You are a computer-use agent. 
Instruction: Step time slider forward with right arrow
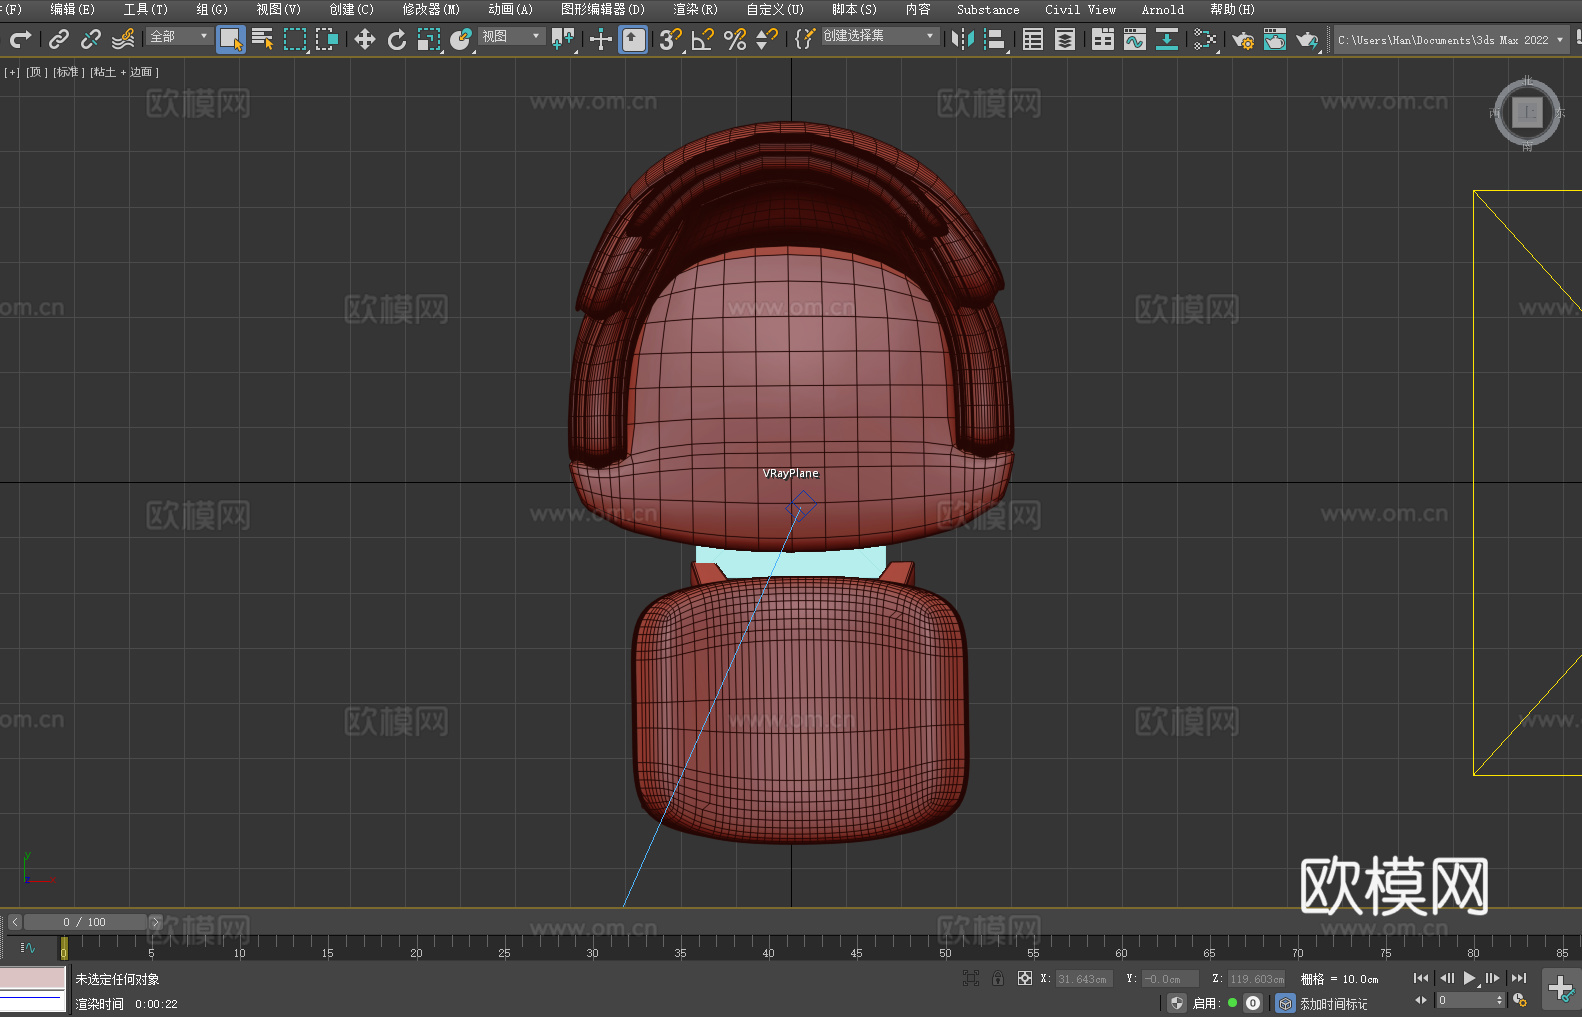[x=155, y=922]
